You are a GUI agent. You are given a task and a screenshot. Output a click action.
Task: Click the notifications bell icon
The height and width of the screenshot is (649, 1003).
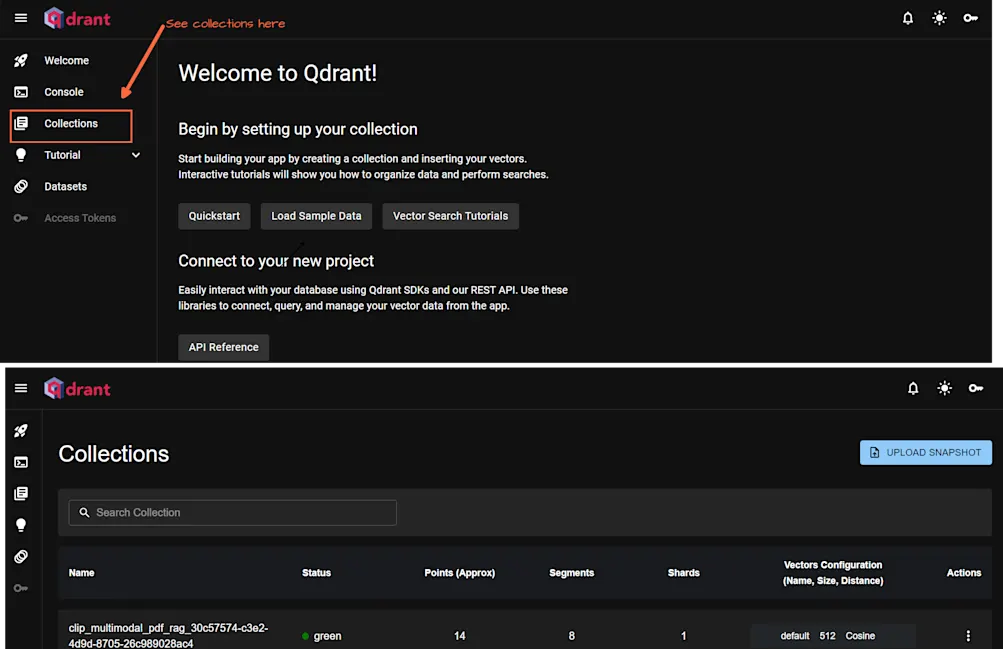pos(908,18)
